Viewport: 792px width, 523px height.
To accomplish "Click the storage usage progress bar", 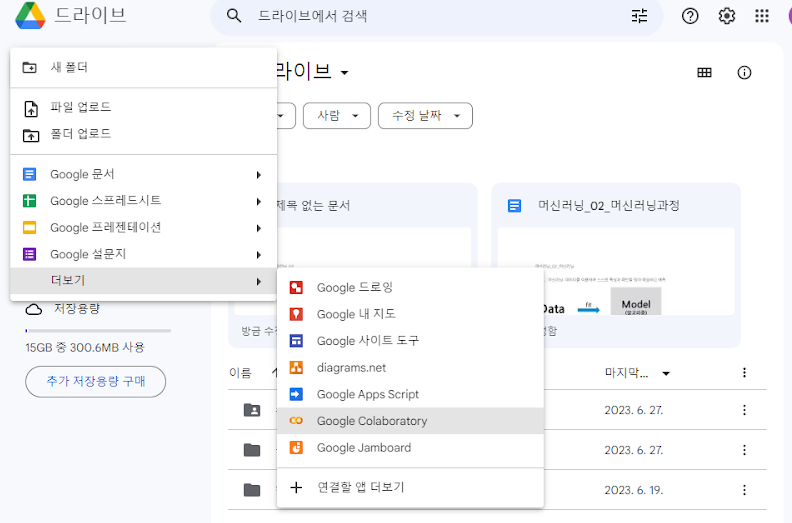I will coord(98,330).
